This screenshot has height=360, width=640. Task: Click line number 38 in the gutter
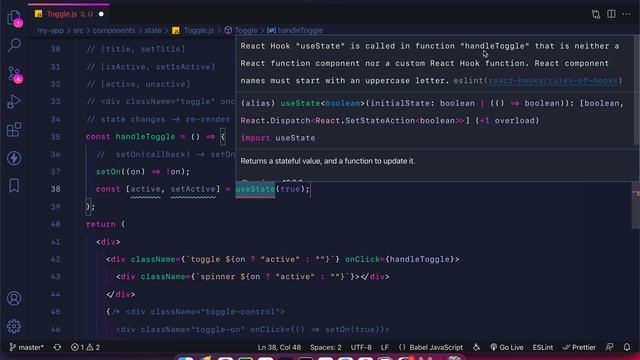click(56, 189)
